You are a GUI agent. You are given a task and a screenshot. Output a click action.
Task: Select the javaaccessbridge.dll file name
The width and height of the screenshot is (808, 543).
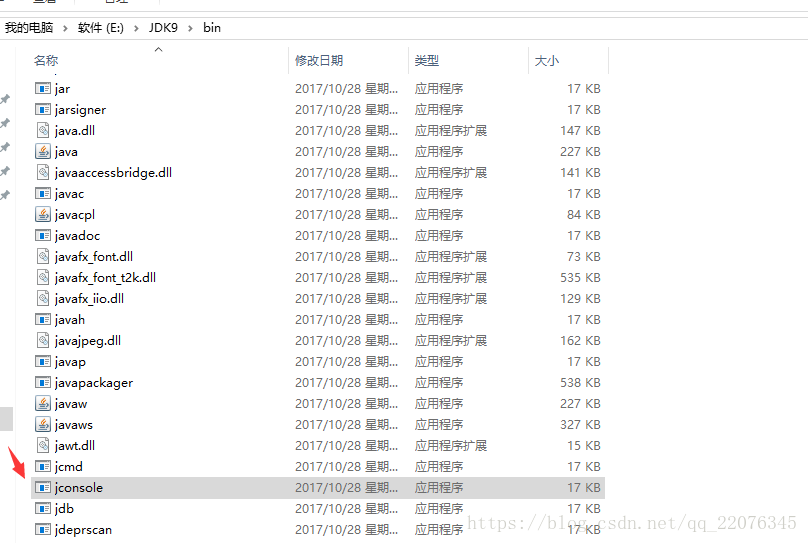[x=113, y=173]
